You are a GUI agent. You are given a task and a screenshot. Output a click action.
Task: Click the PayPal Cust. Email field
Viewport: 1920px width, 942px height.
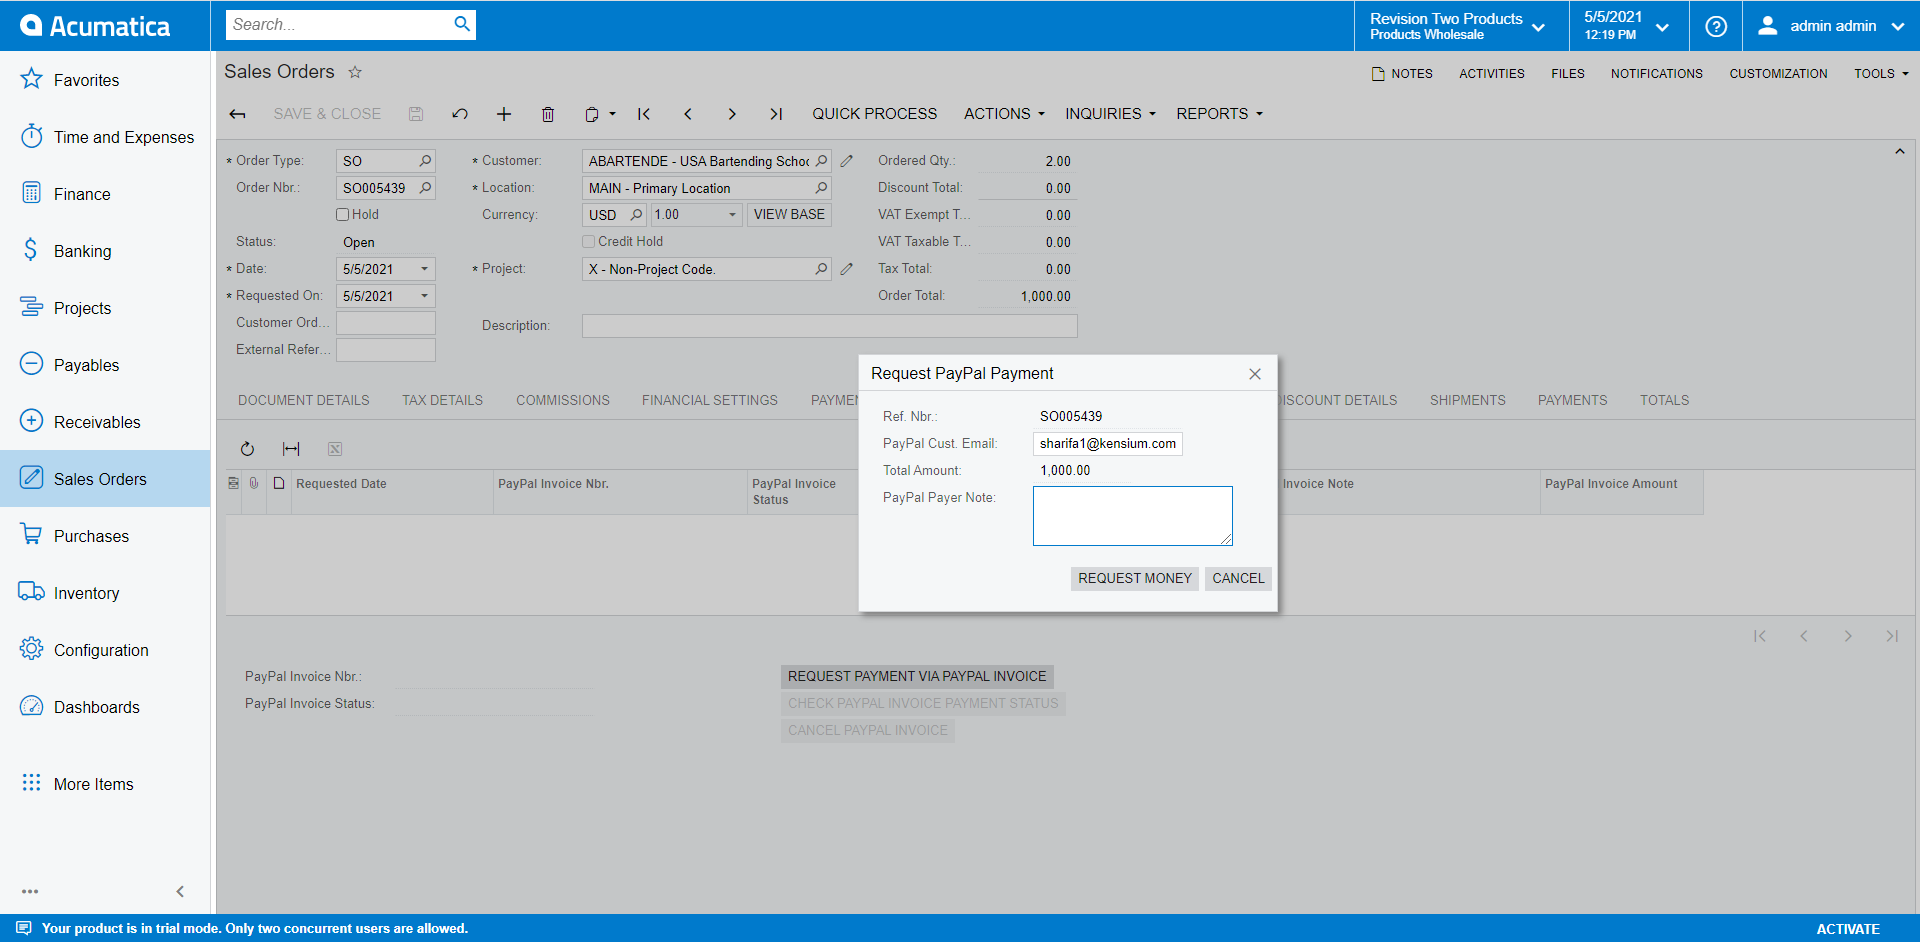point(1107,444)
